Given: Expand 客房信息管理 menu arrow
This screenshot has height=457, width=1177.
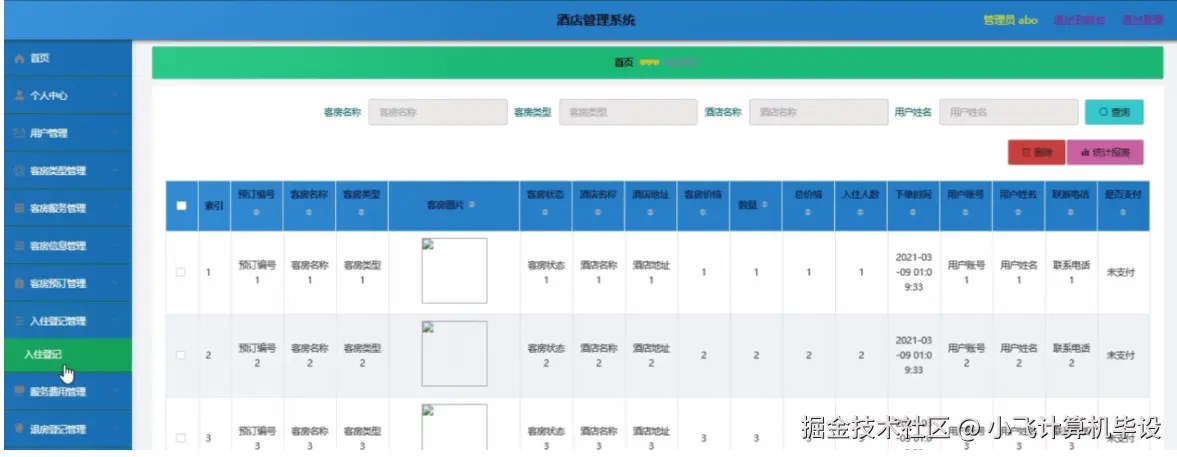Looking at the screenshot, I should 116,246.
